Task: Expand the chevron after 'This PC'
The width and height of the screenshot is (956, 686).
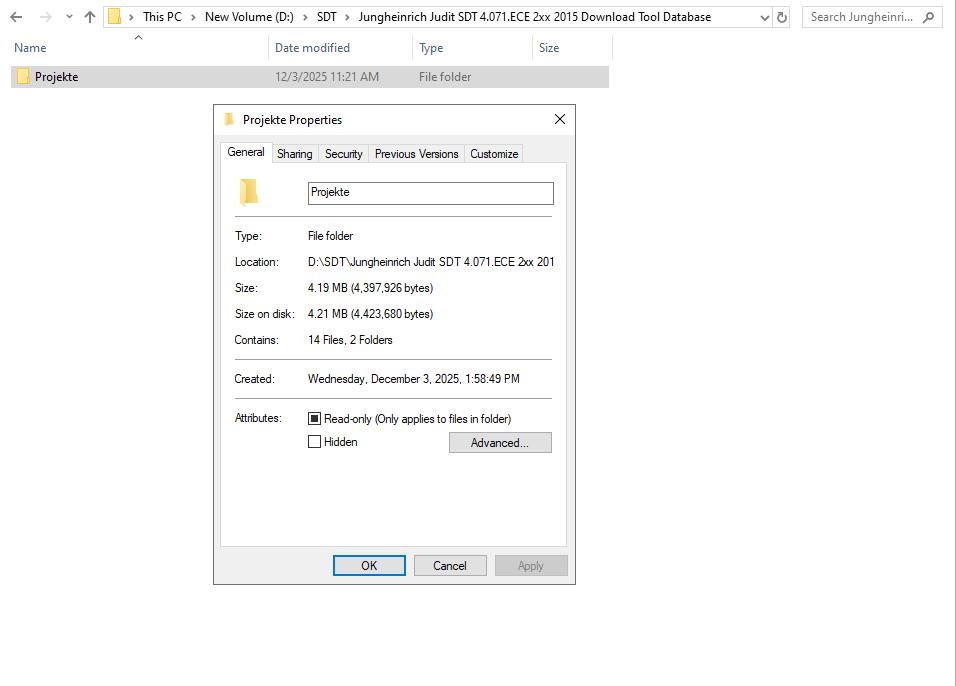Action: tap(193, 17)
